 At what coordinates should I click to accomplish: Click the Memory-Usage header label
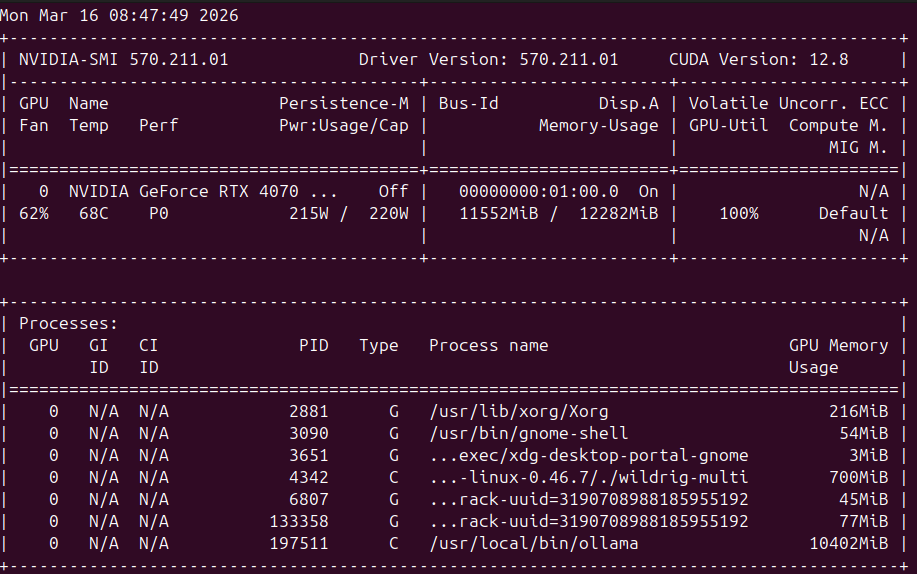(599, 126)
